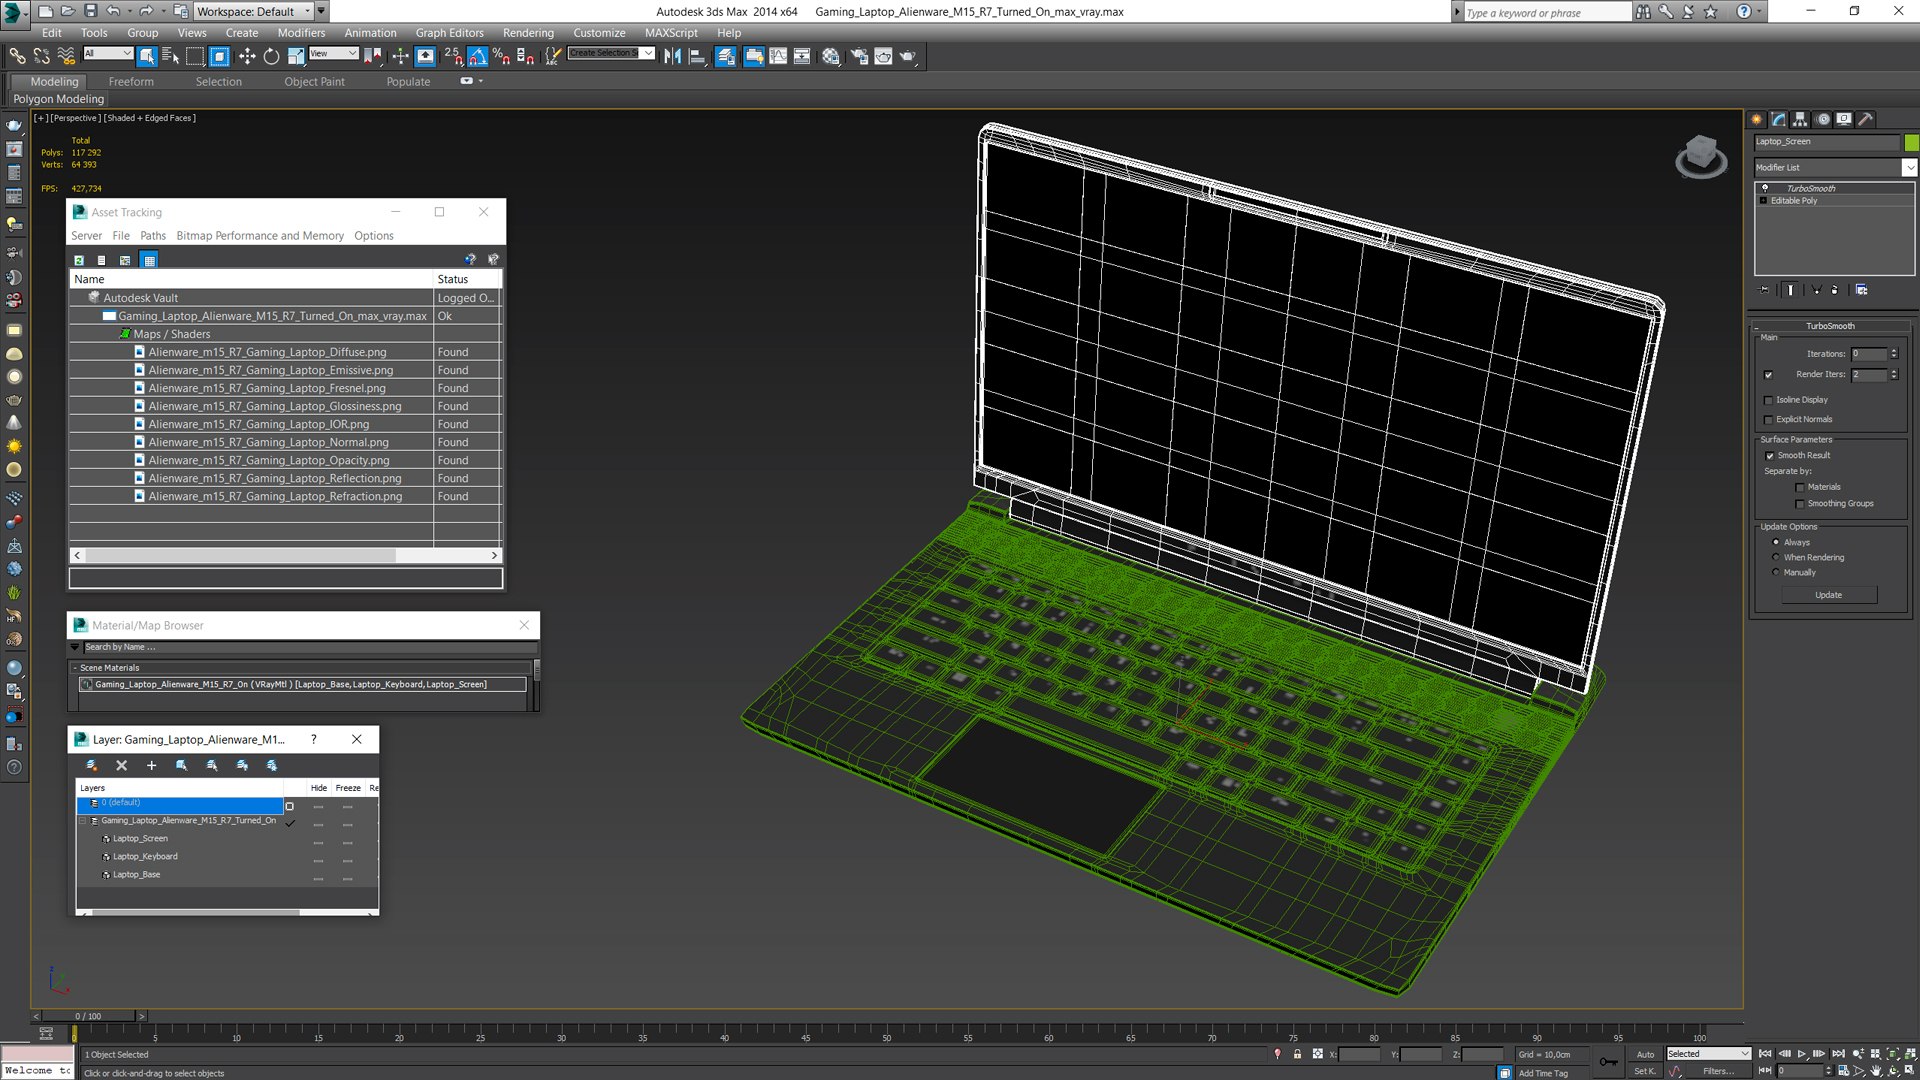Screen dimensions: 1920x1080
Task: Toggle the Angle Snap tool
Action: click(x=478, y=56)
